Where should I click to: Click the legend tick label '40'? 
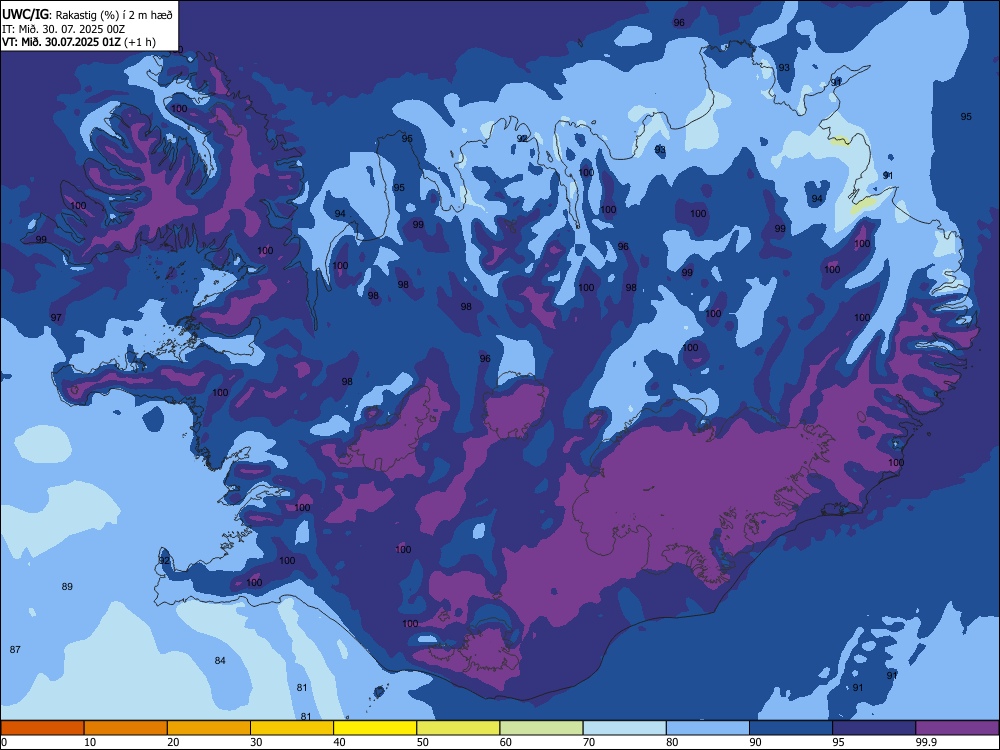(339, 742)
